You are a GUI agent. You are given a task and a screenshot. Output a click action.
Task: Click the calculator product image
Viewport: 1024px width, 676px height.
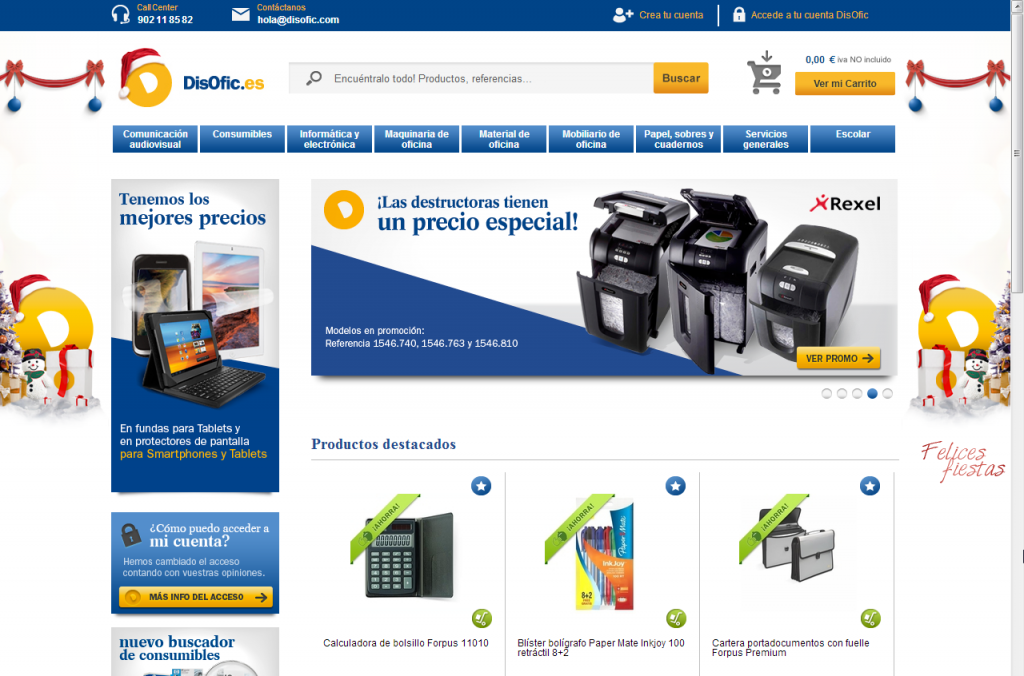click(408, 555)
